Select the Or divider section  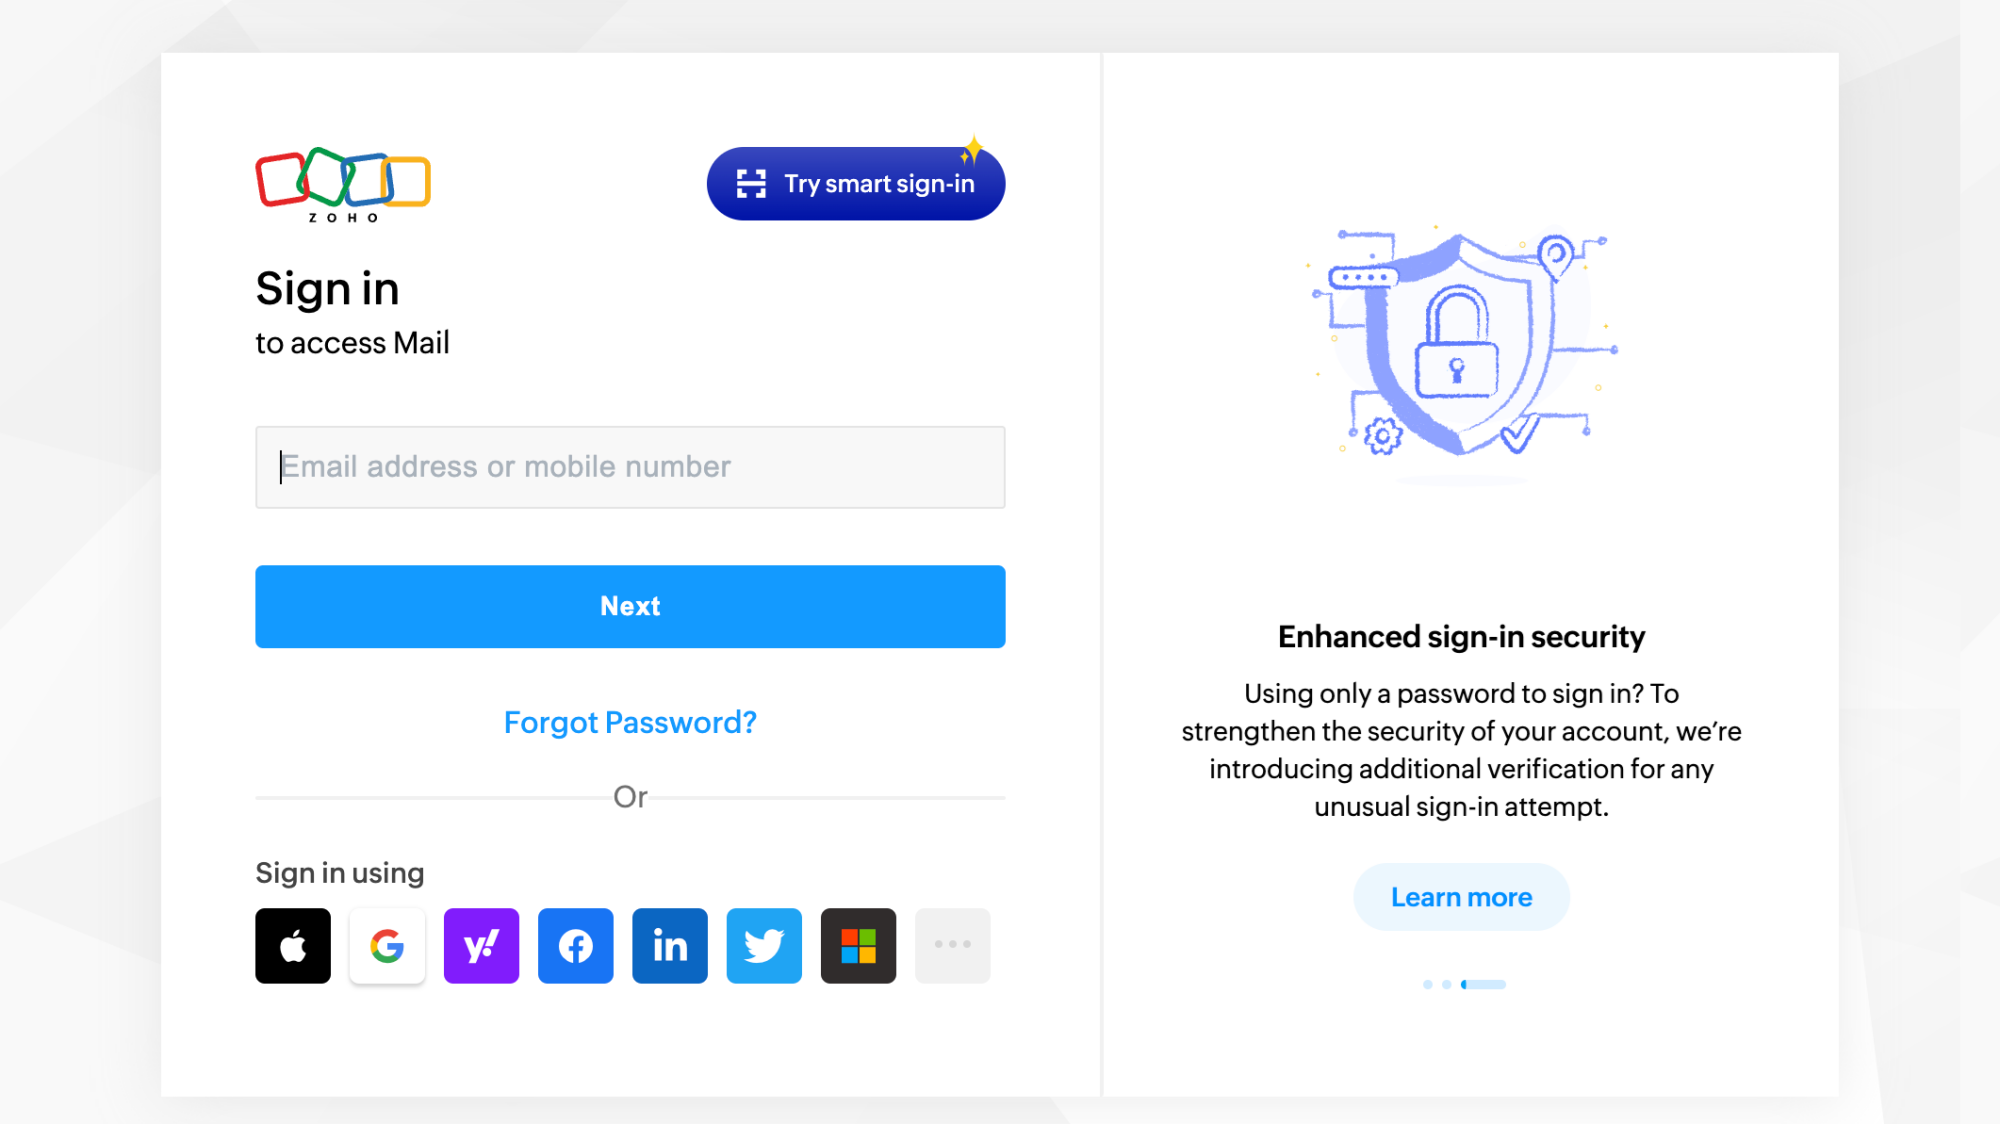tap(630, 797)
